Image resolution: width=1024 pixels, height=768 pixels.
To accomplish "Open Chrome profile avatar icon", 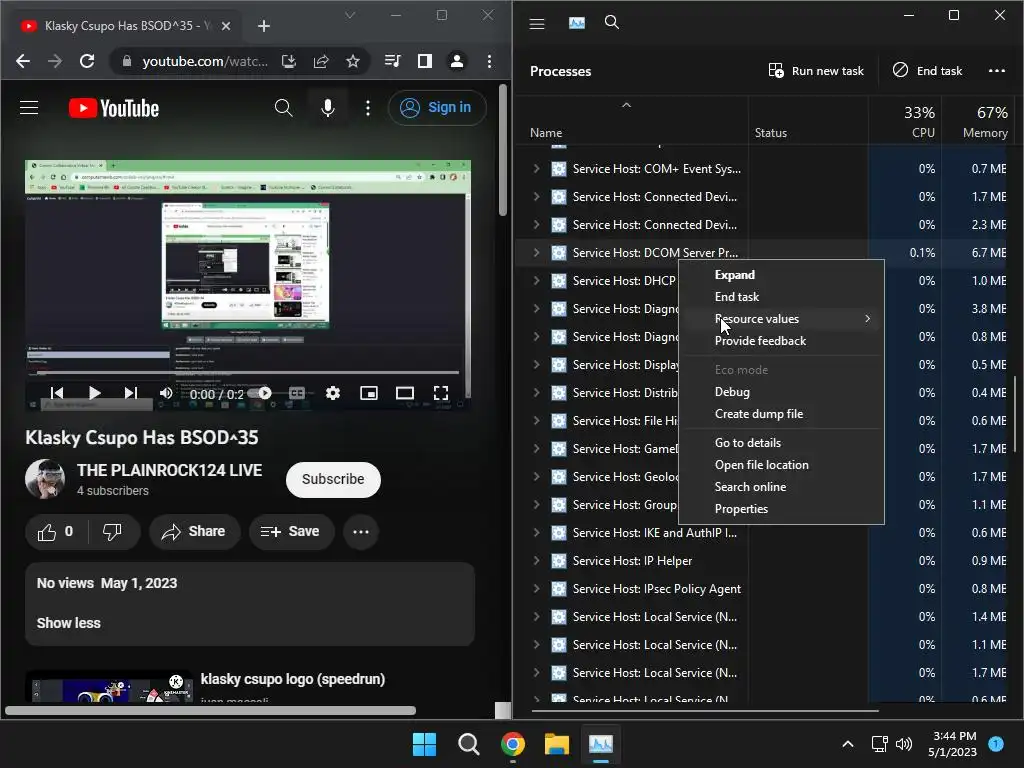I will 456,61.
